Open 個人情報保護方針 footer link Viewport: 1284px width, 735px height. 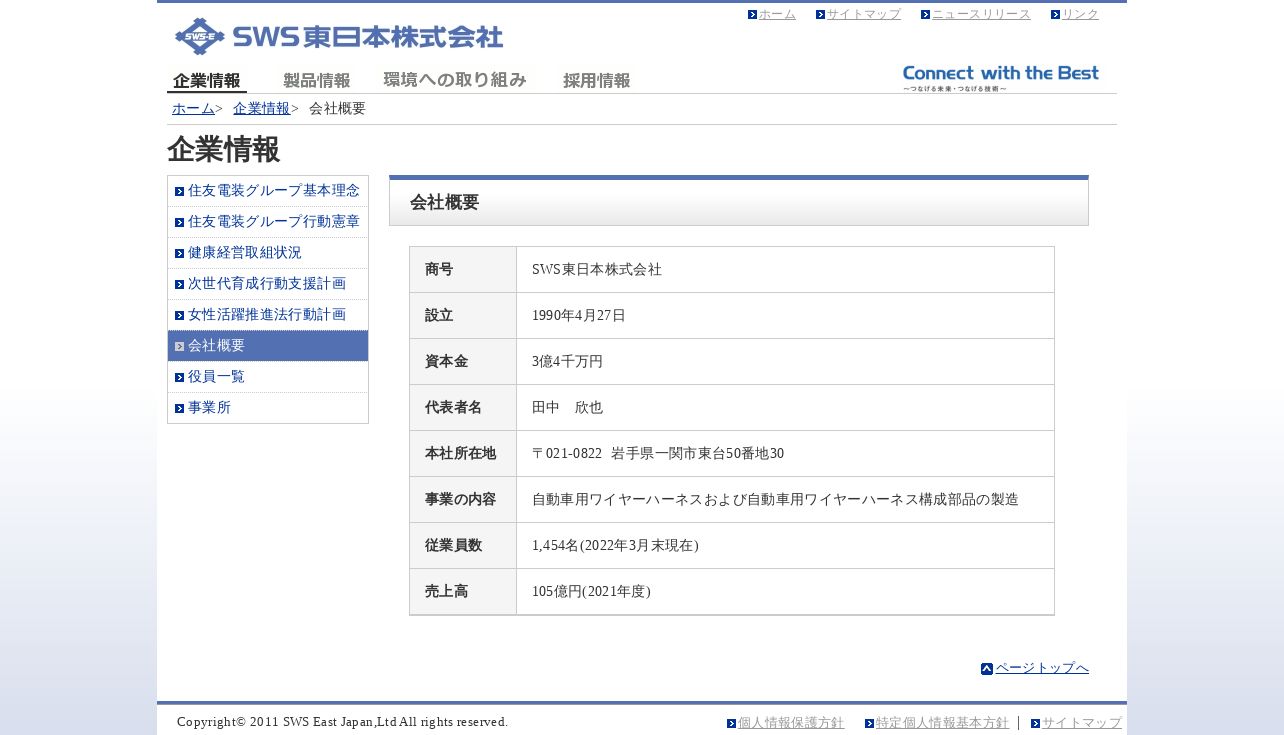(x=791, y=722)
